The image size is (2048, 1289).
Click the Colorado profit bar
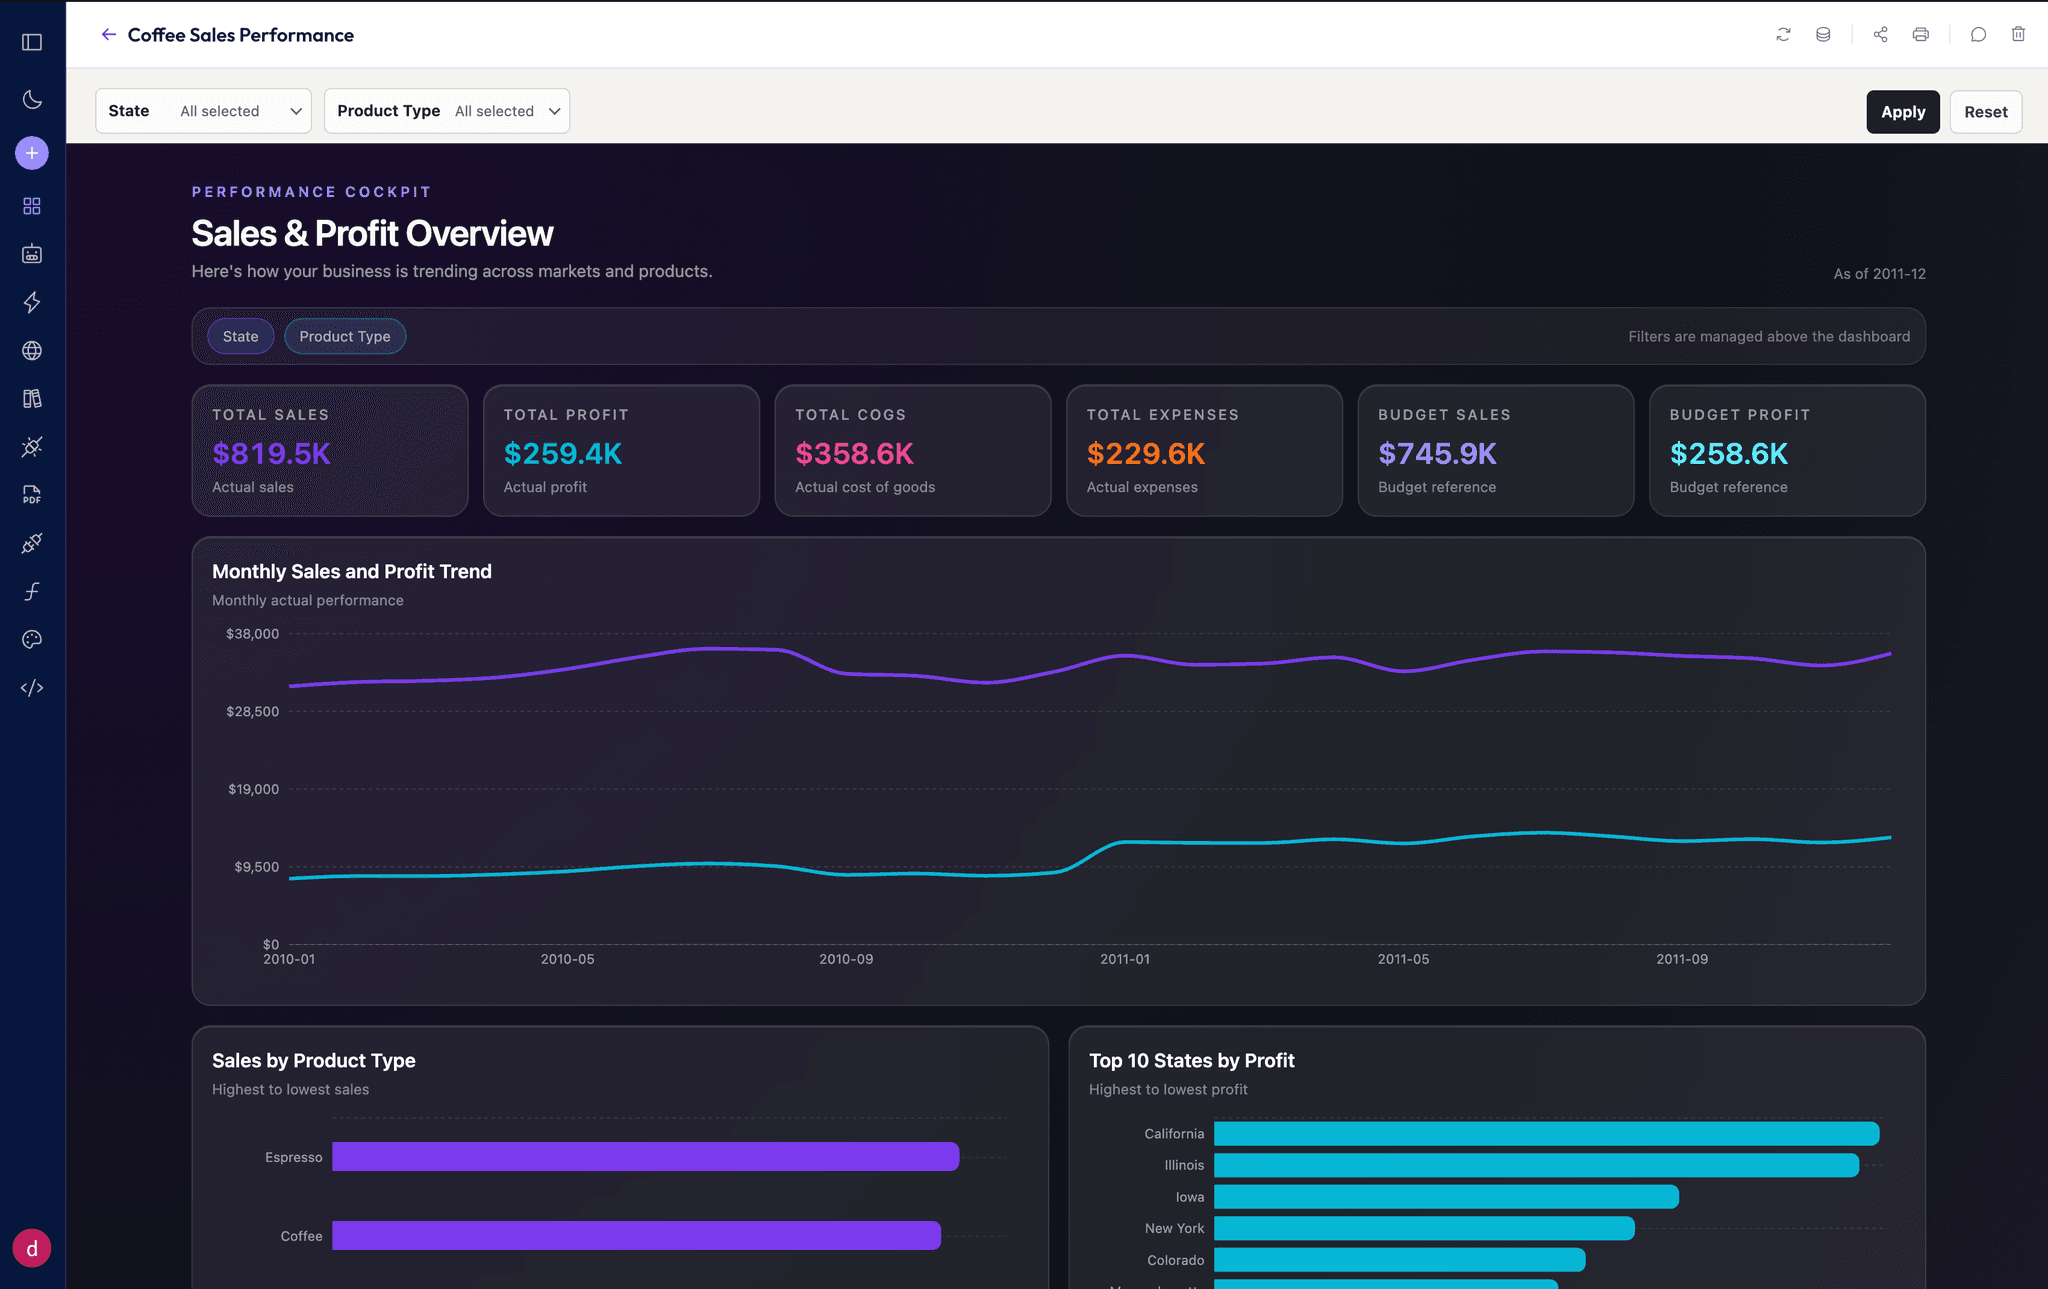click(1399, 1260)
